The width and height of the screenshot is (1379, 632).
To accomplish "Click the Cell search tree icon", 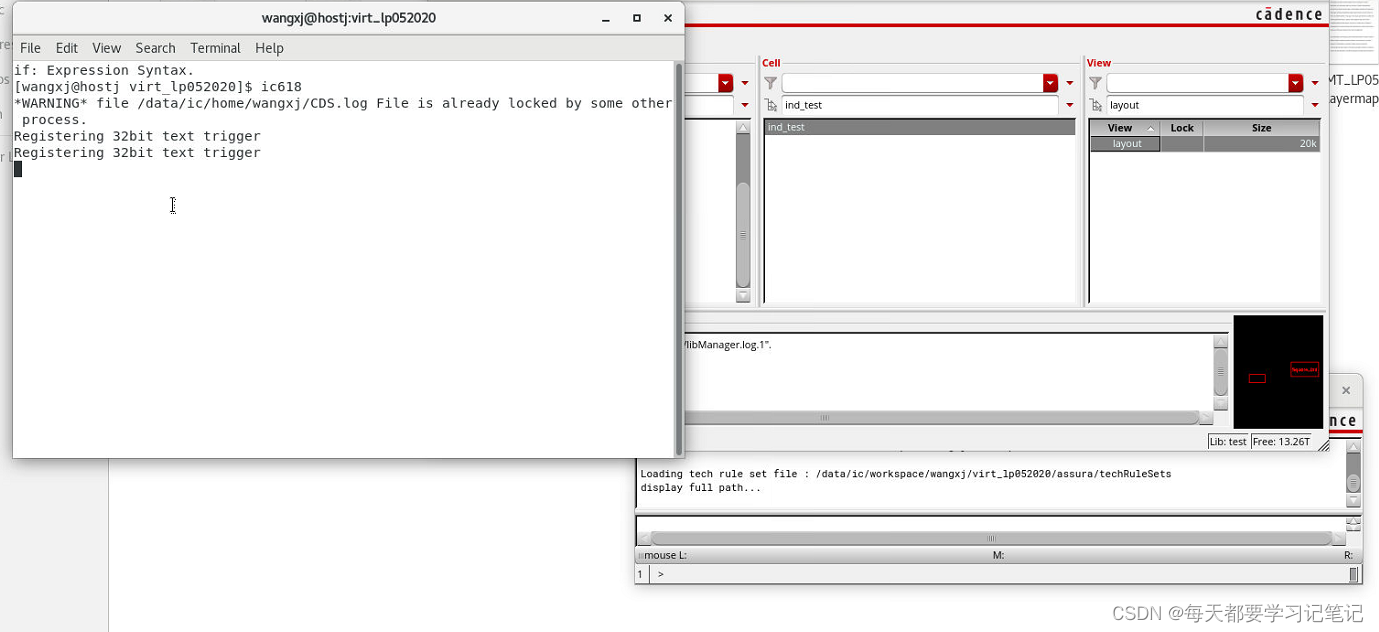I will pyautogui.click(x=770, y=105).
